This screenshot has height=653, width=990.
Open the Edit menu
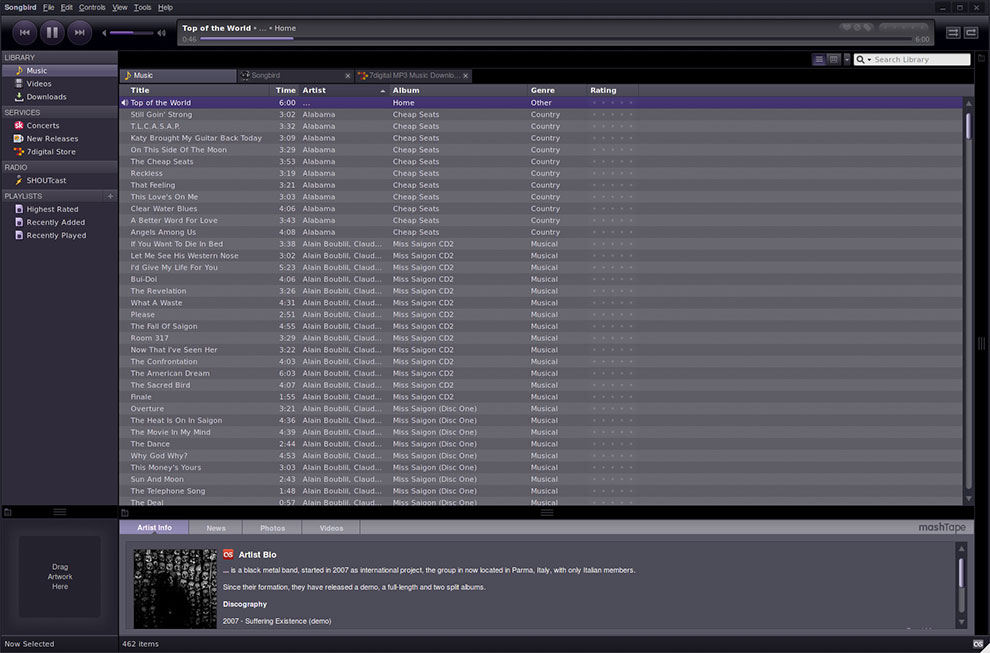click(x=66, y=8)
